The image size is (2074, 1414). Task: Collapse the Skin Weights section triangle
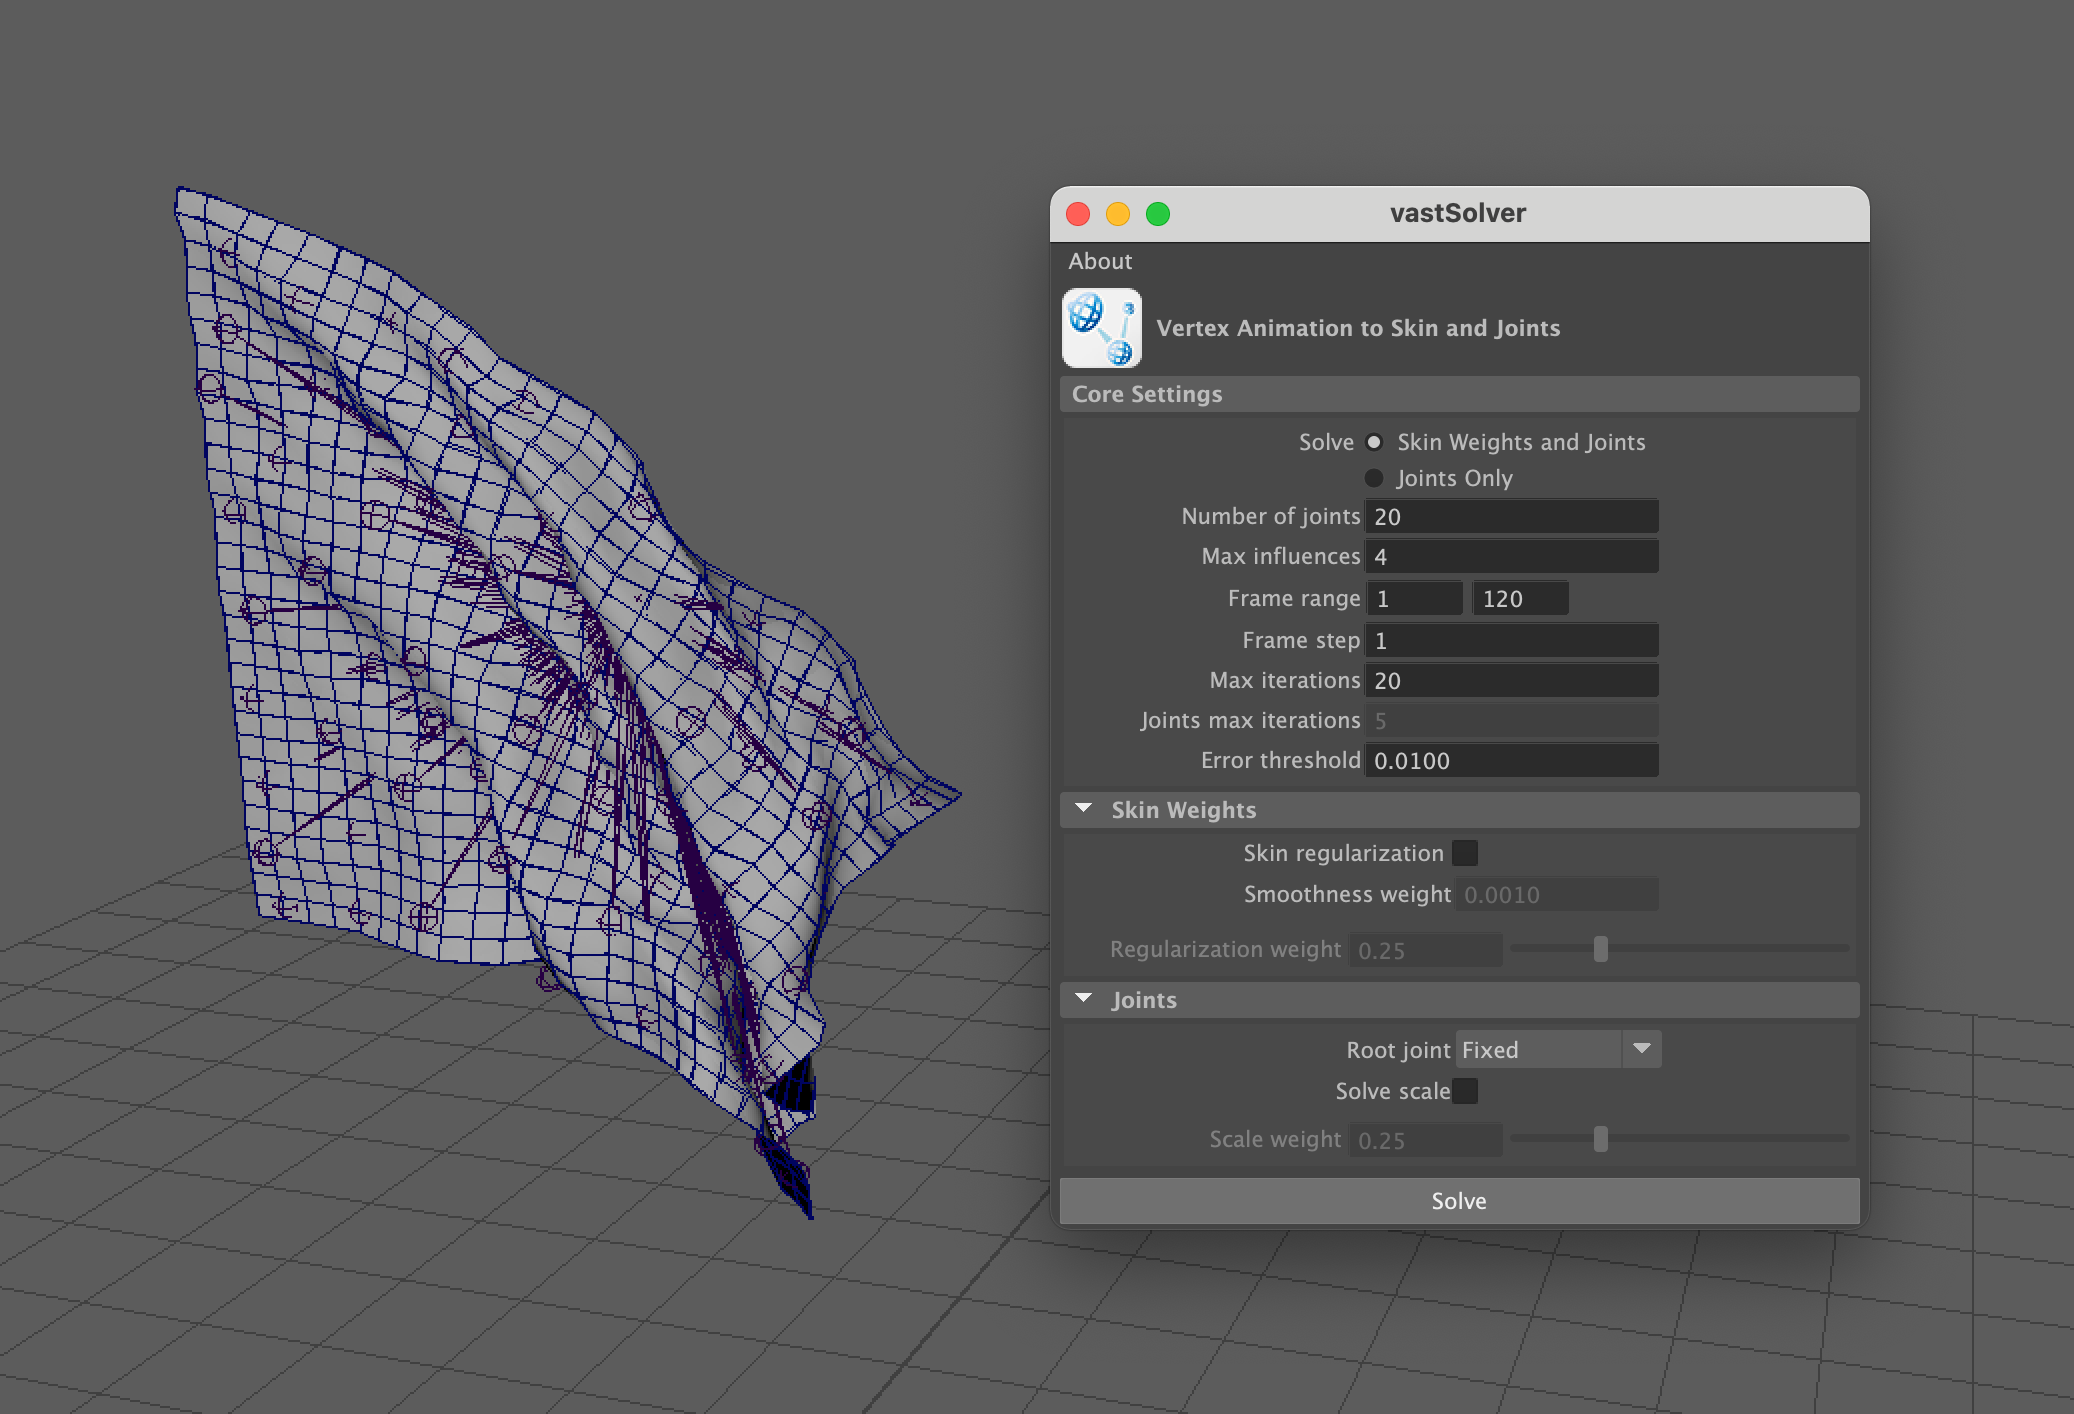pos(1084,809)
